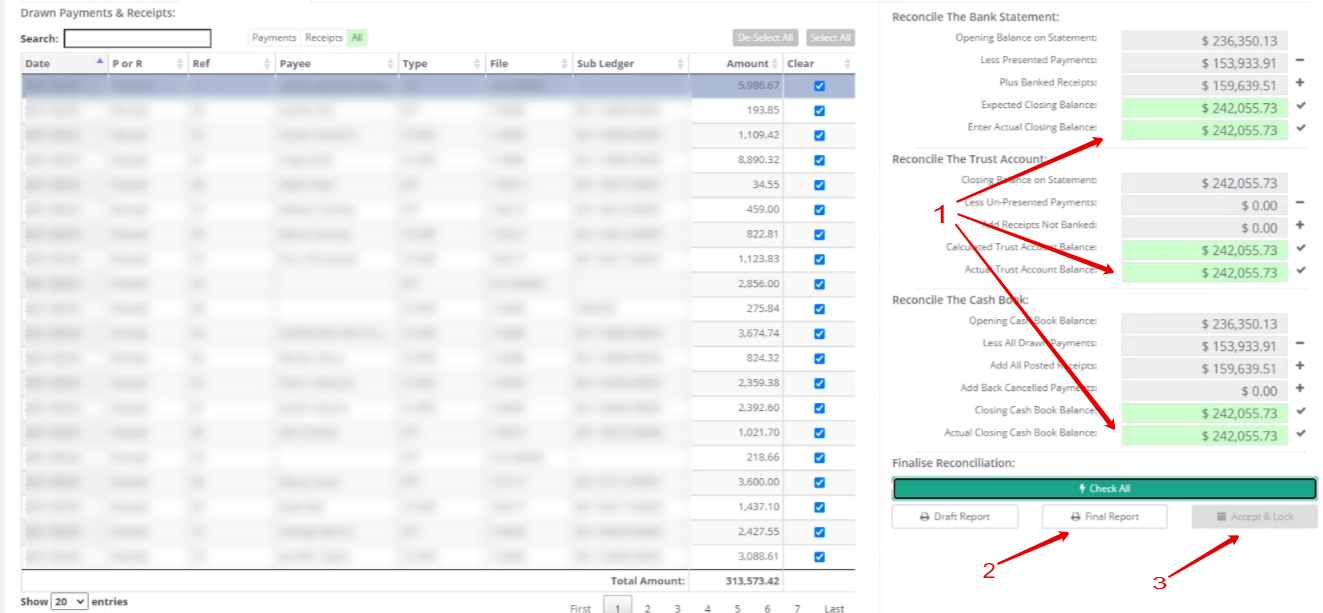
Task: Click minus icon beside Less Presented Payments
Action: click(x=1300, y=62)
